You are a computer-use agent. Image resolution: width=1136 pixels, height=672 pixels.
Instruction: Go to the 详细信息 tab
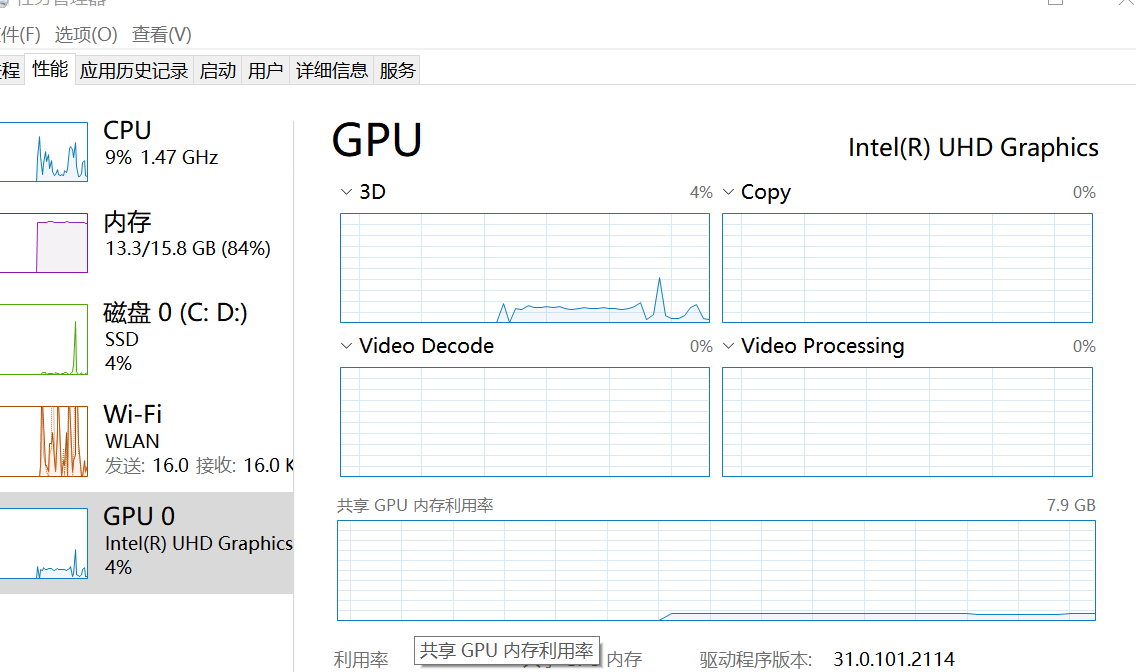(332, 70)
